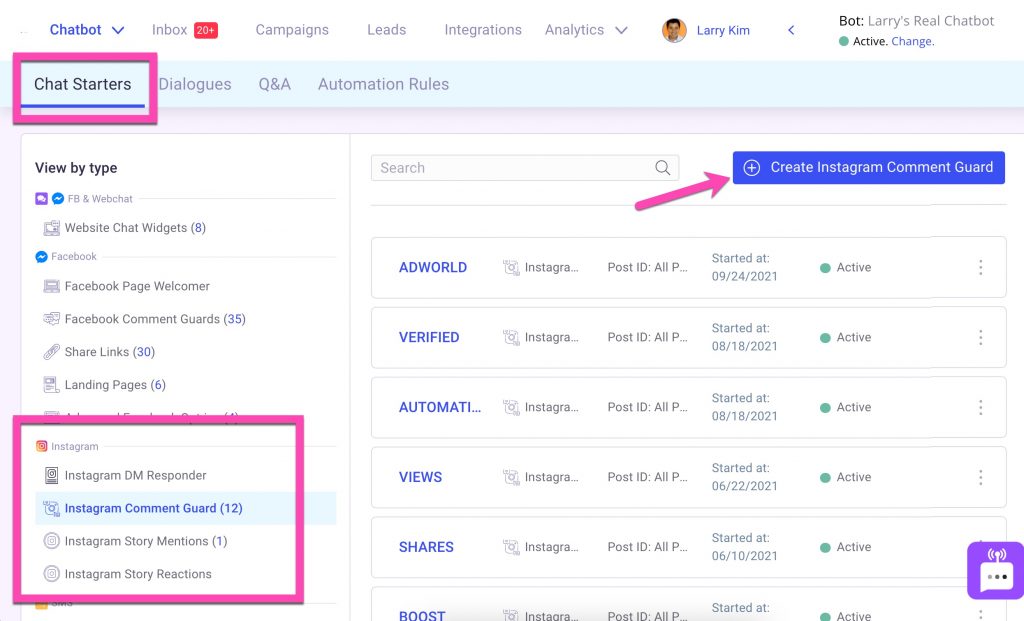Click the 08/18/2021 start date in VERIFIED row
Screen dimensions: 1024x621
(x=744, y=346)
